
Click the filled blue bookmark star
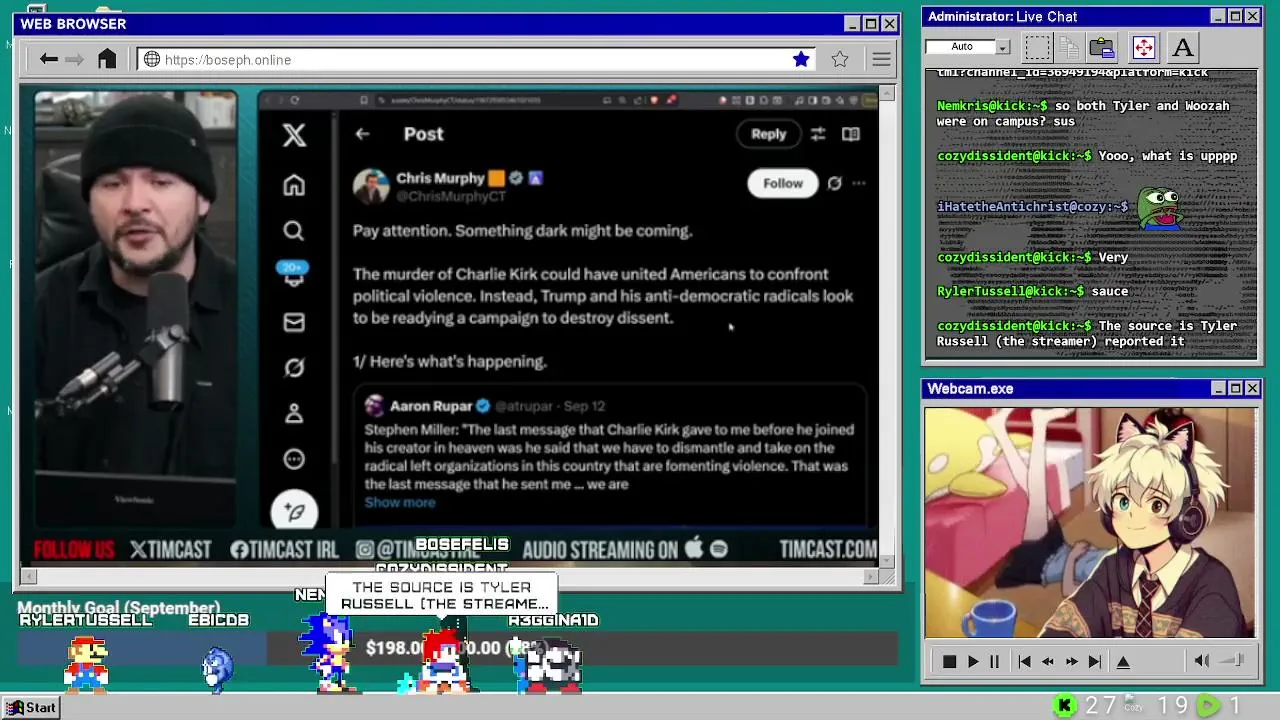pyautogui.click(x=801, y=60)
